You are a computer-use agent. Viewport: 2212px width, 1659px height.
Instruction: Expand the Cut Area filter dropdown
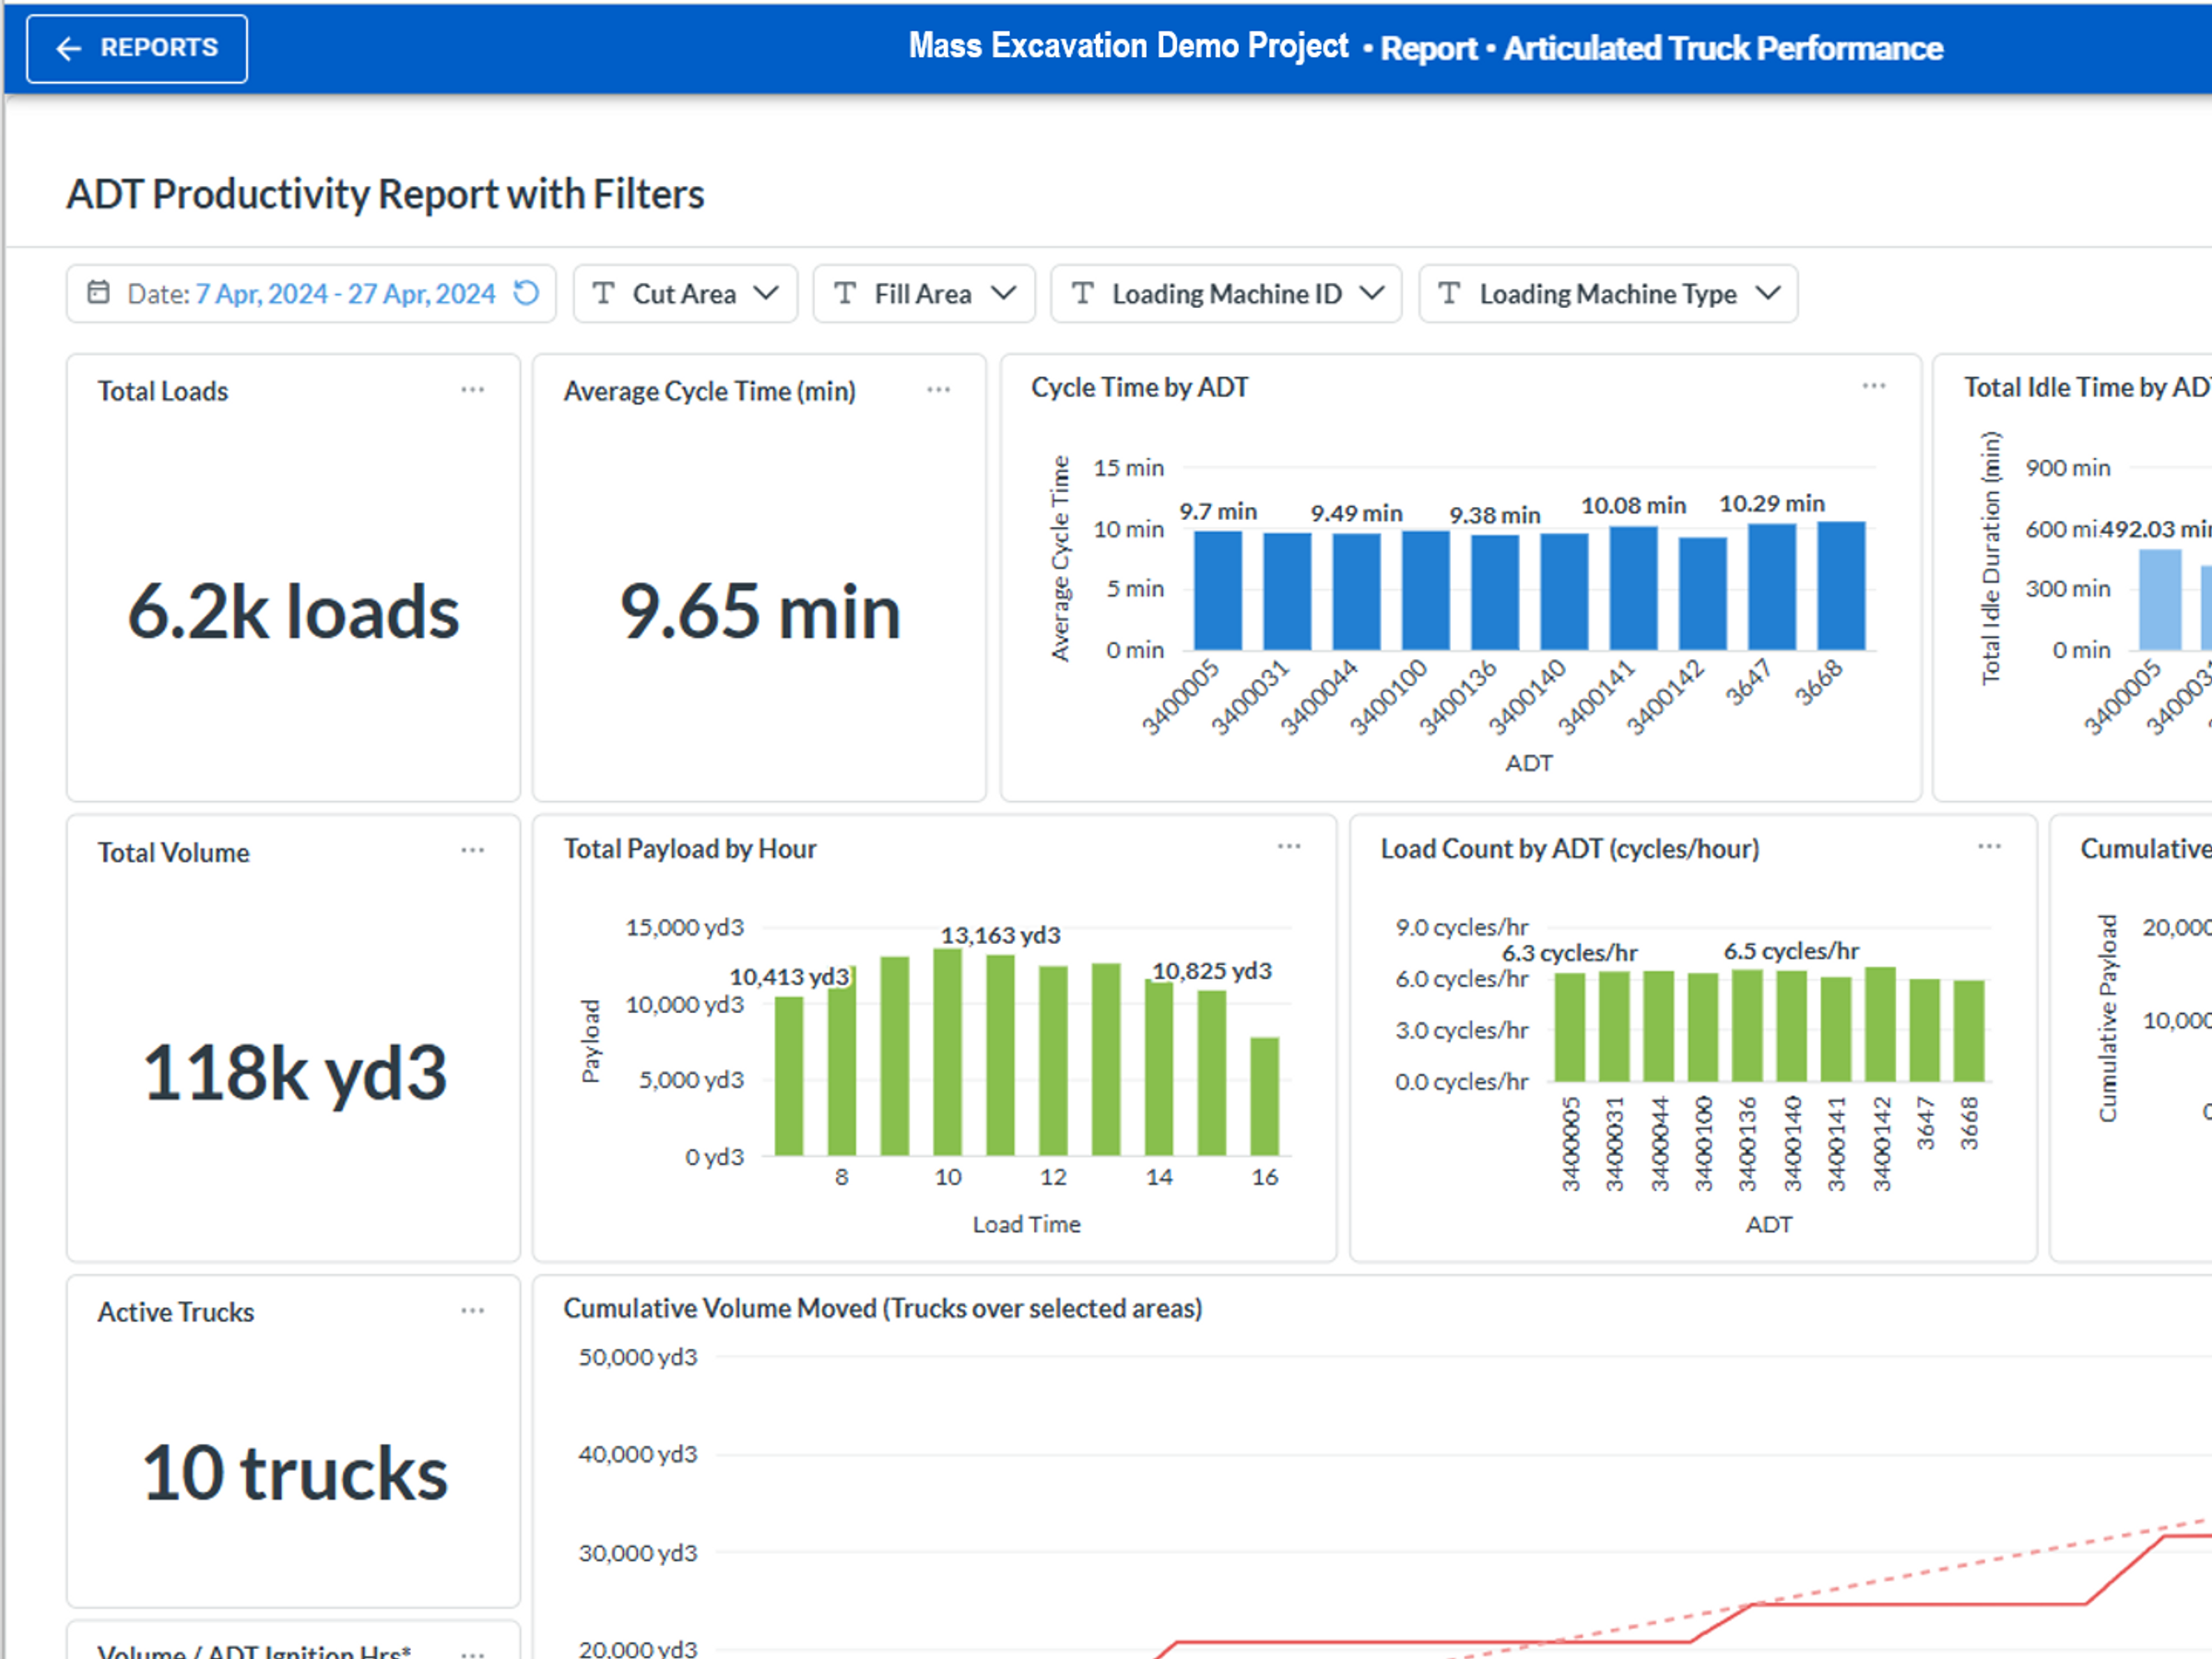pos(685,293)
